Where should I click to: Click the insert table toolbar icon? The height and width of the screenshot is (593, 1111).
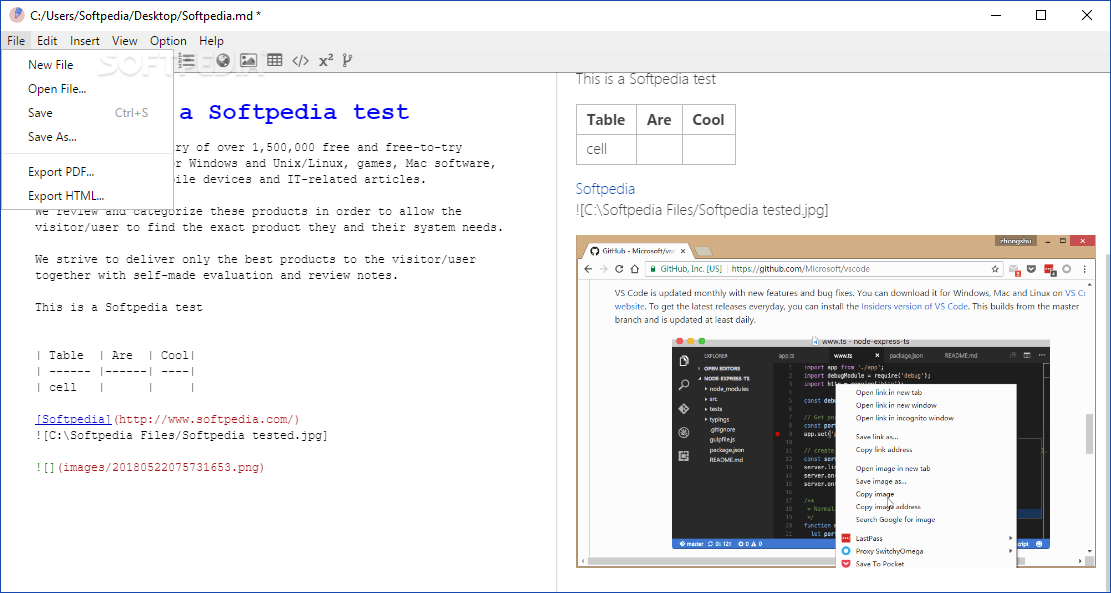tap(275, 61)
